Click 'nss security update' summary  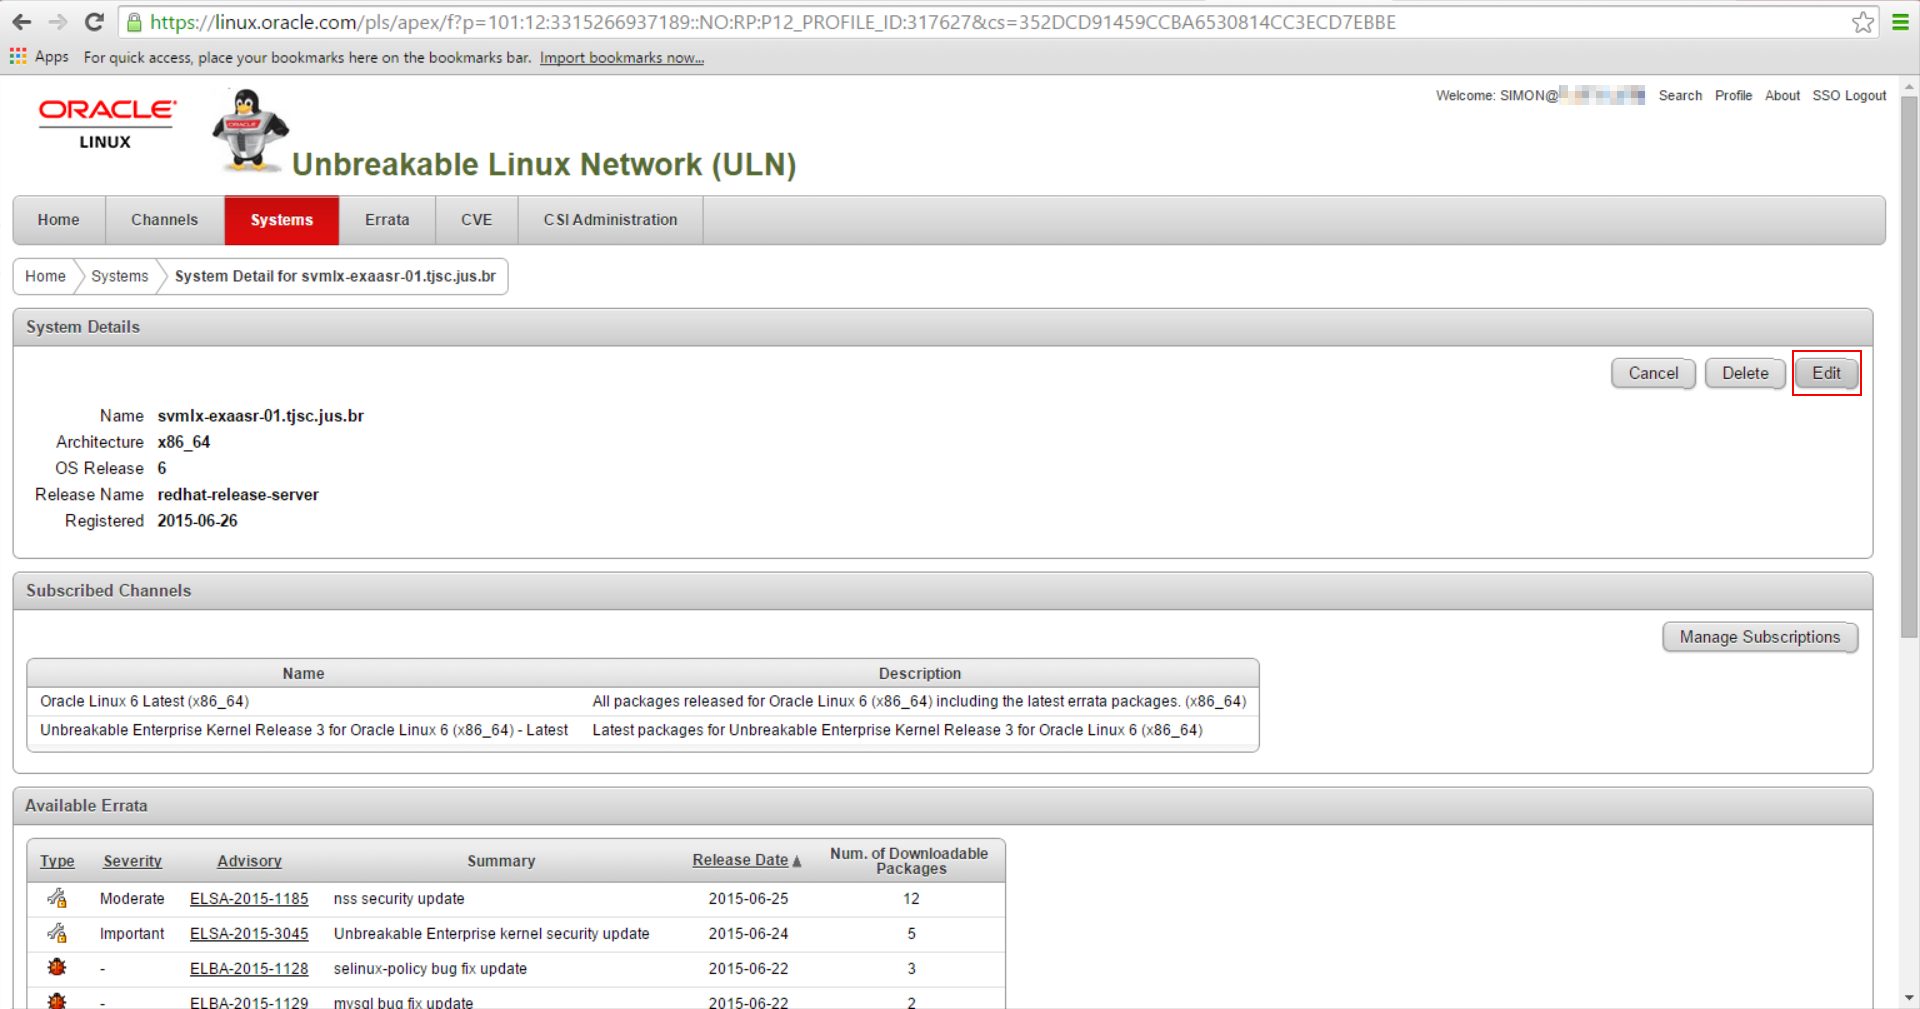coord(399,899)
